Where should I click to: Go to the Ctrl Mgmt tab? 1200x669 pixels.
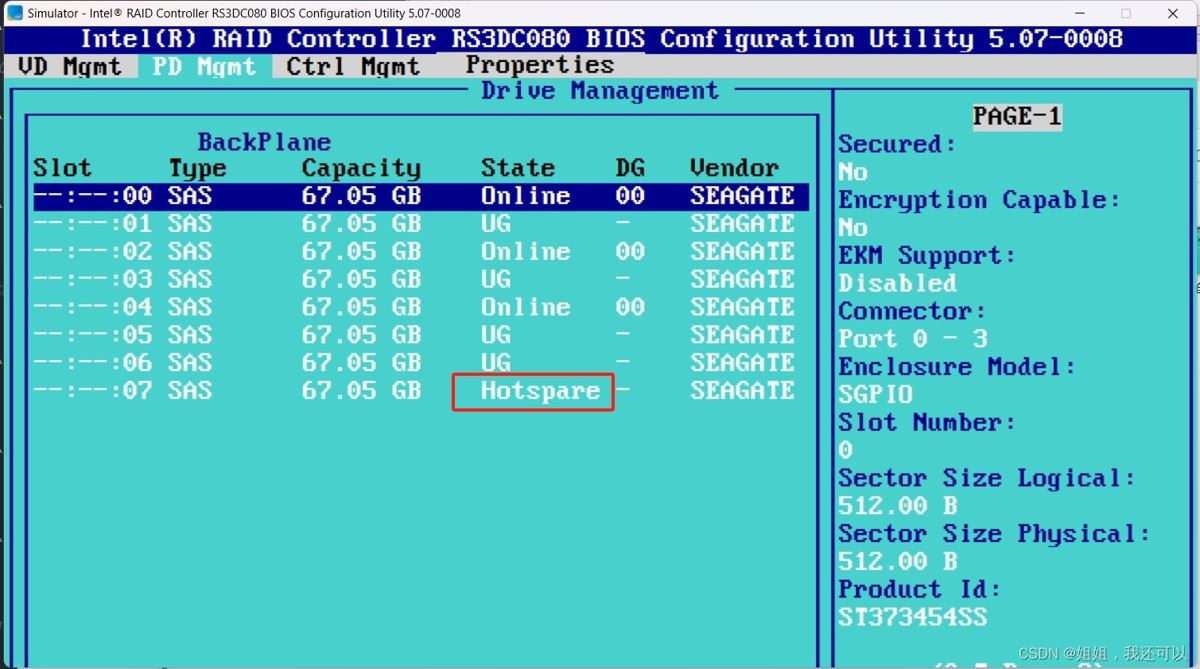tap(353, 66)
